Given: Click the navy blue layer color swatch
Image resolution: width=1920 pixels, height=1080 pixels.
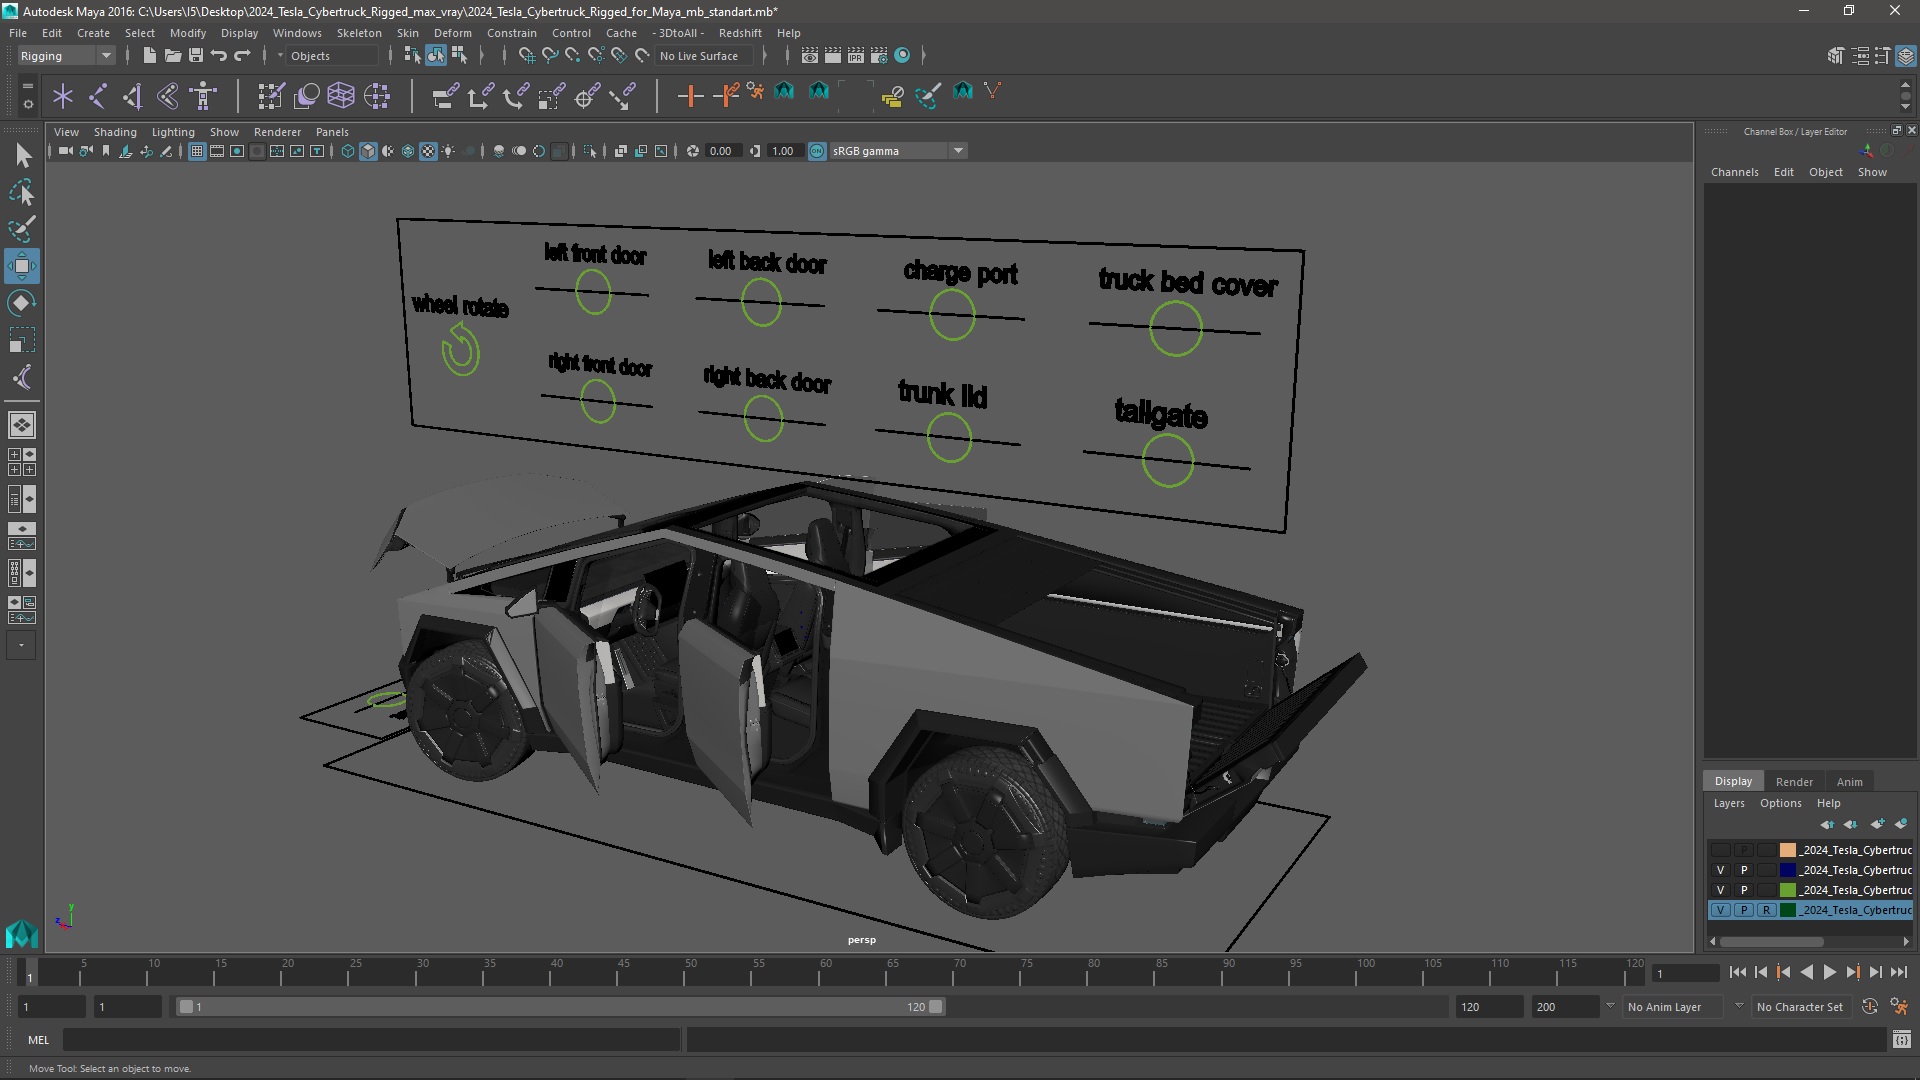Looking at the screenshot, I should pos(1787,870).
